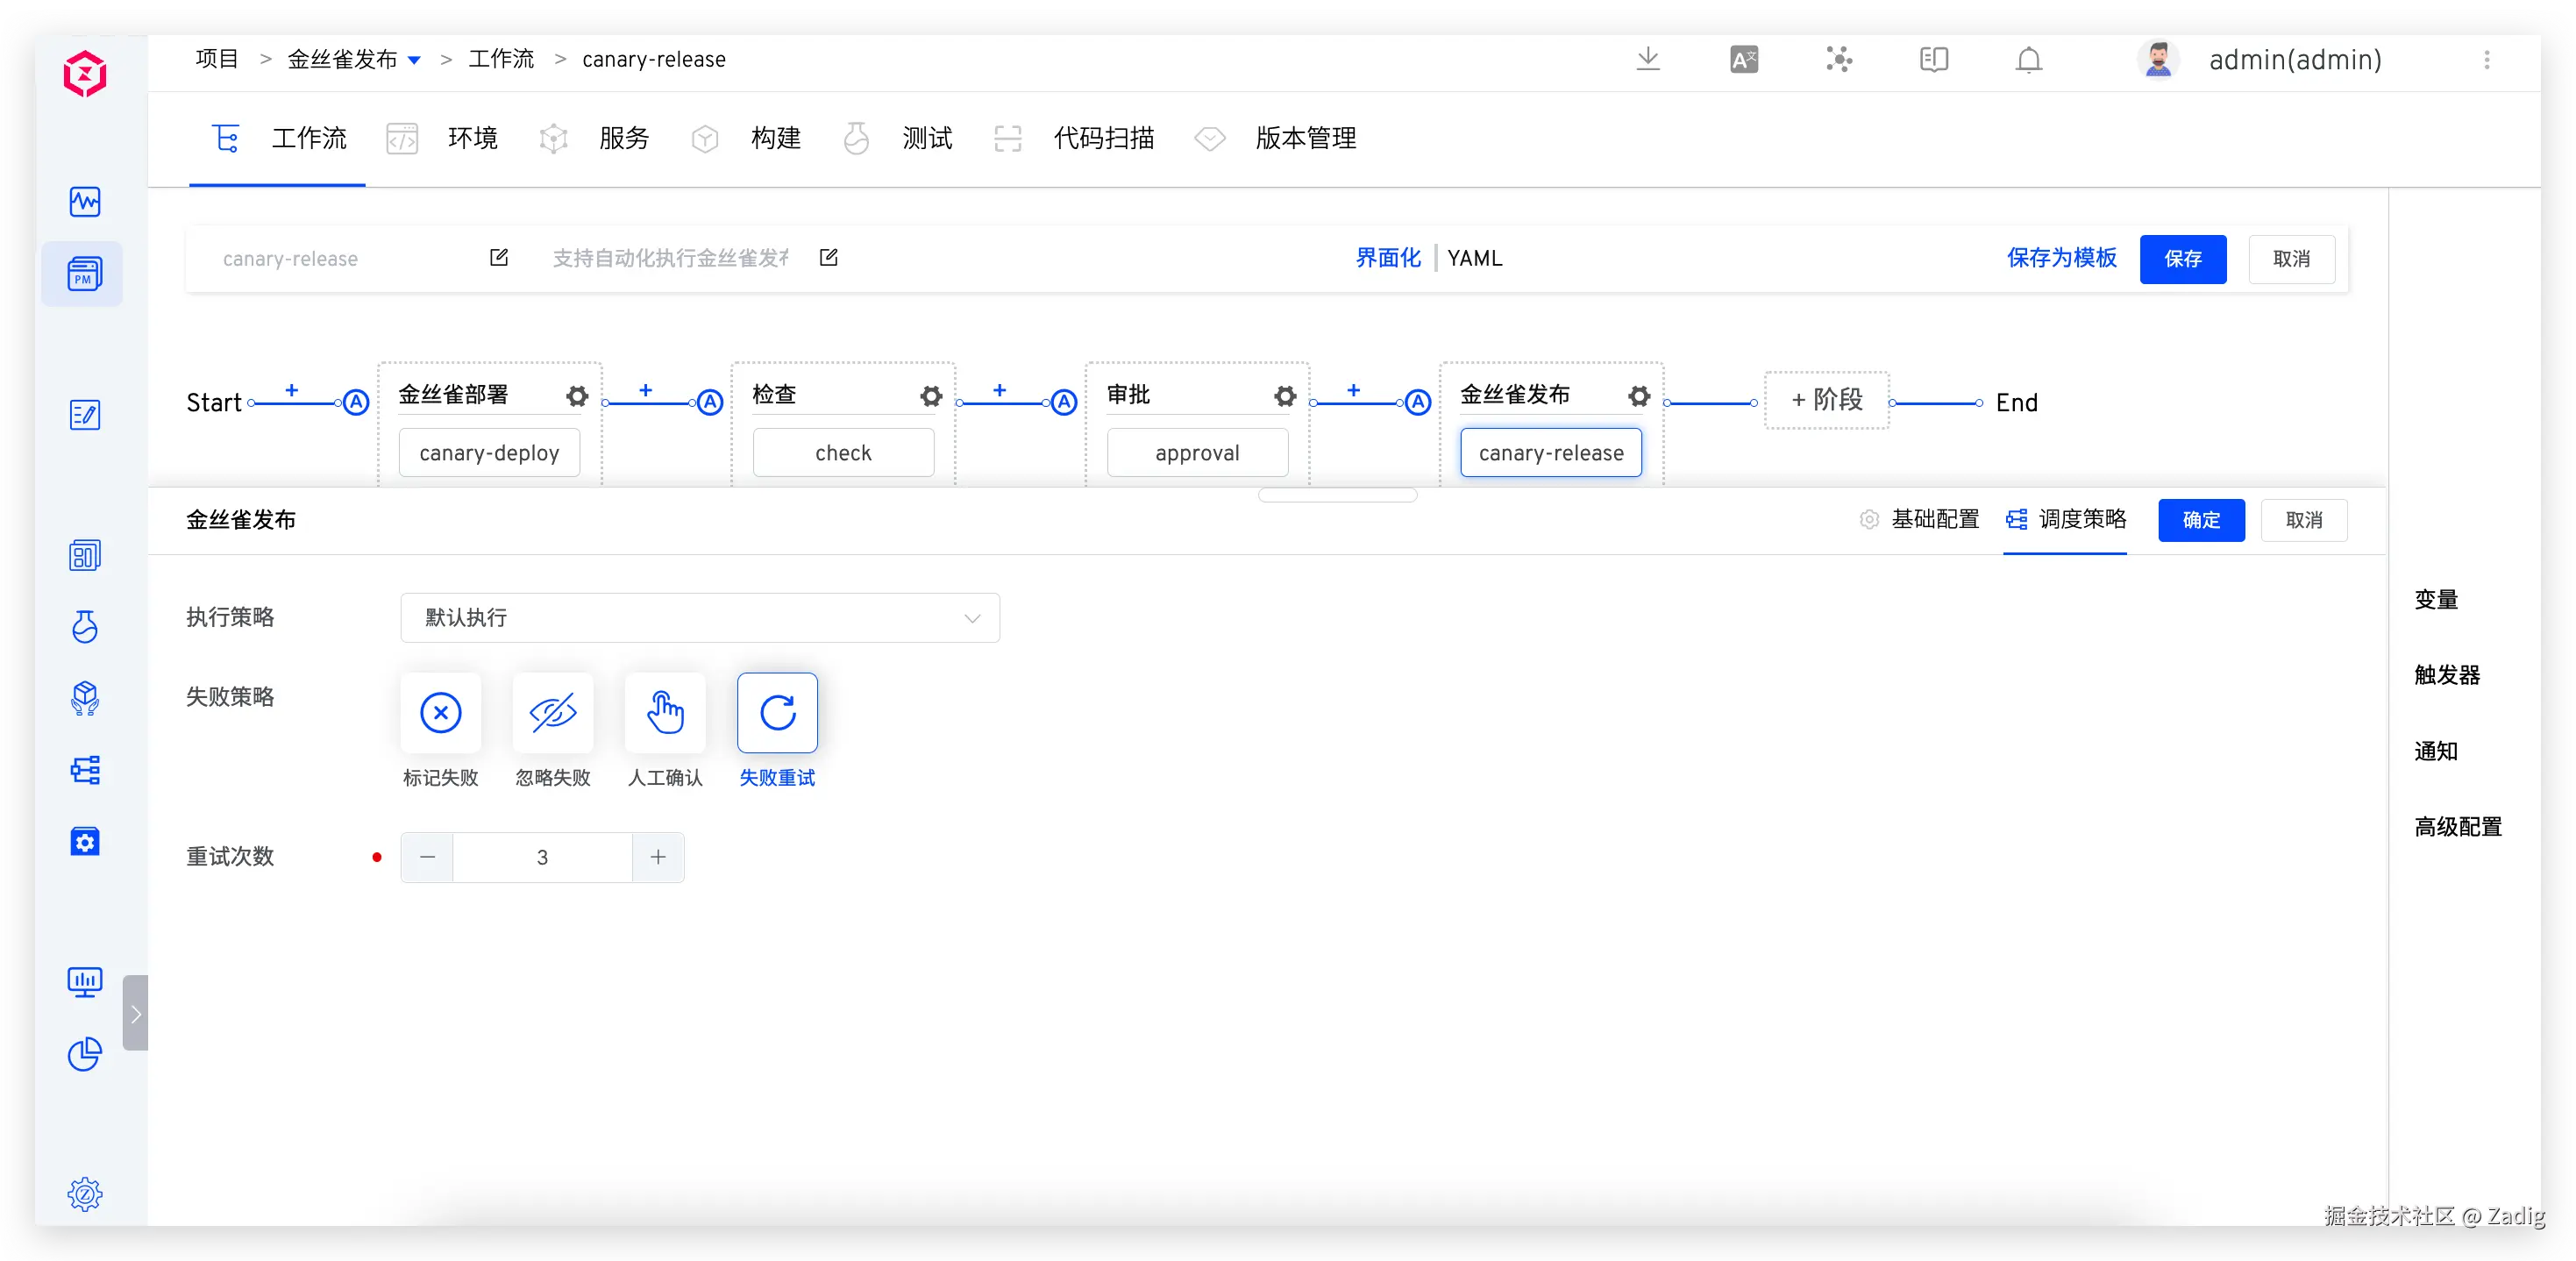
Task: Click the Zadig logo in the sidebar
Action: pos(85,73)
